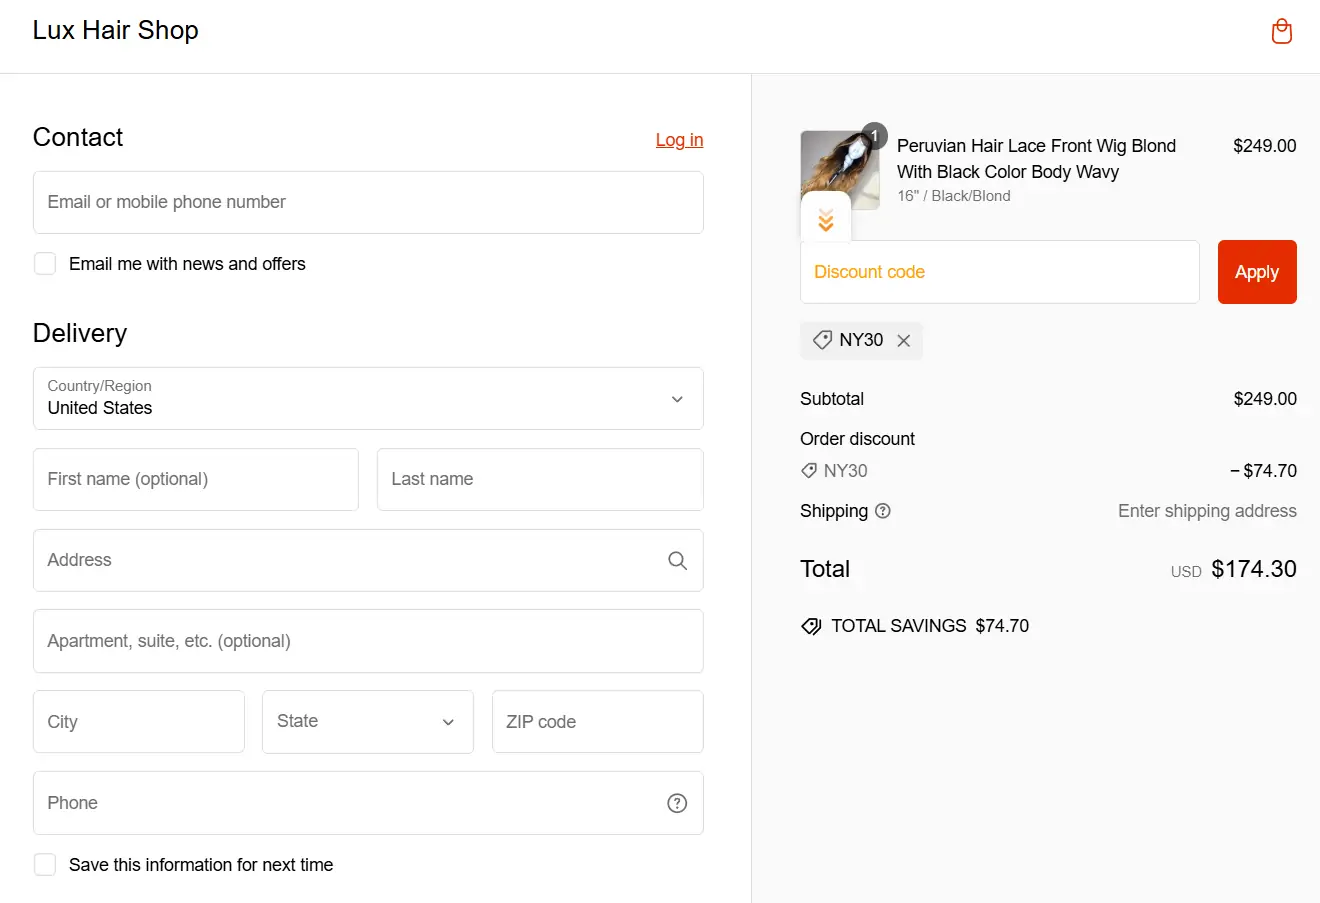Focus the Discount code input field

[999, 272]
